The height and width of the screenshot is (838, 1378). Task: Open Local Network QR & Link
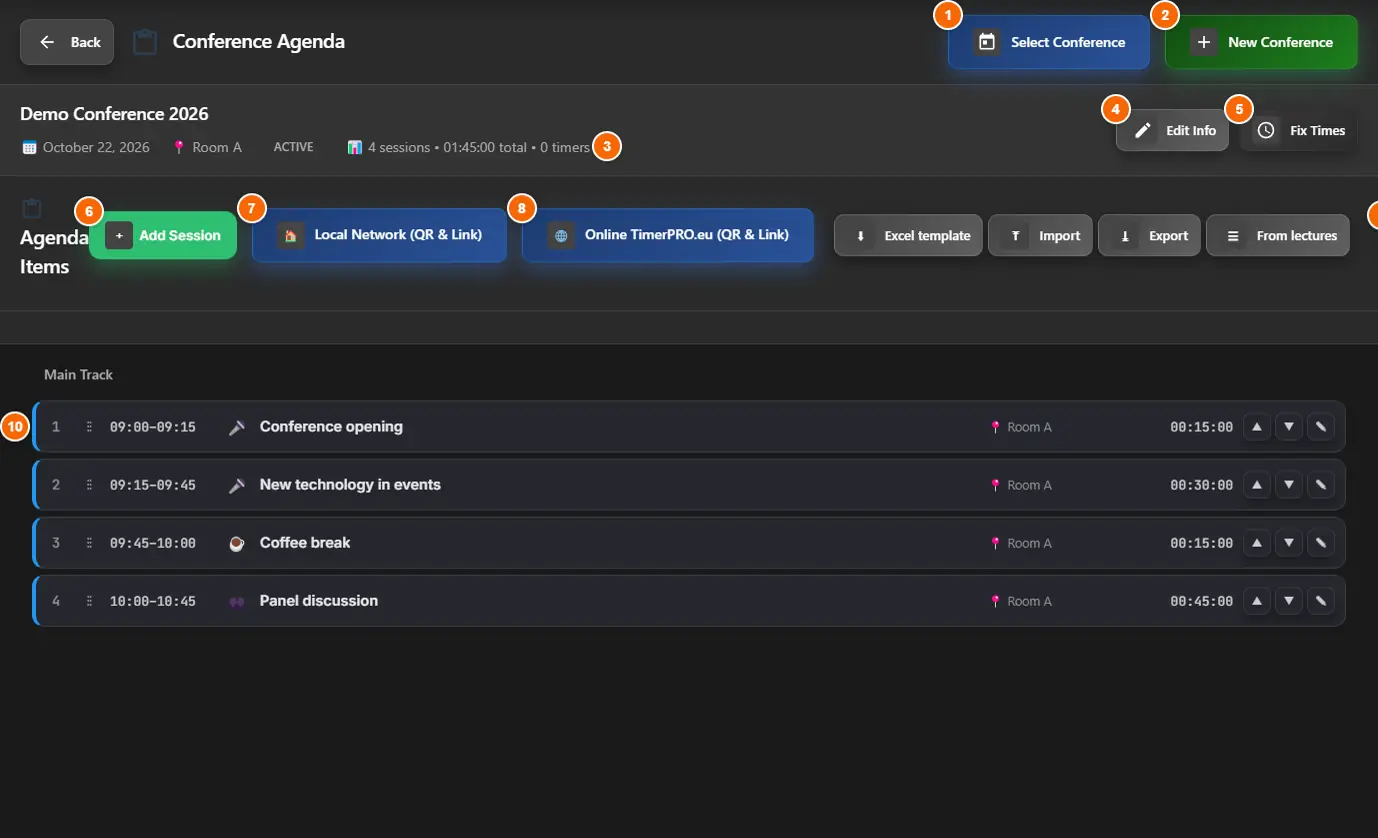[x=380, y=235]
